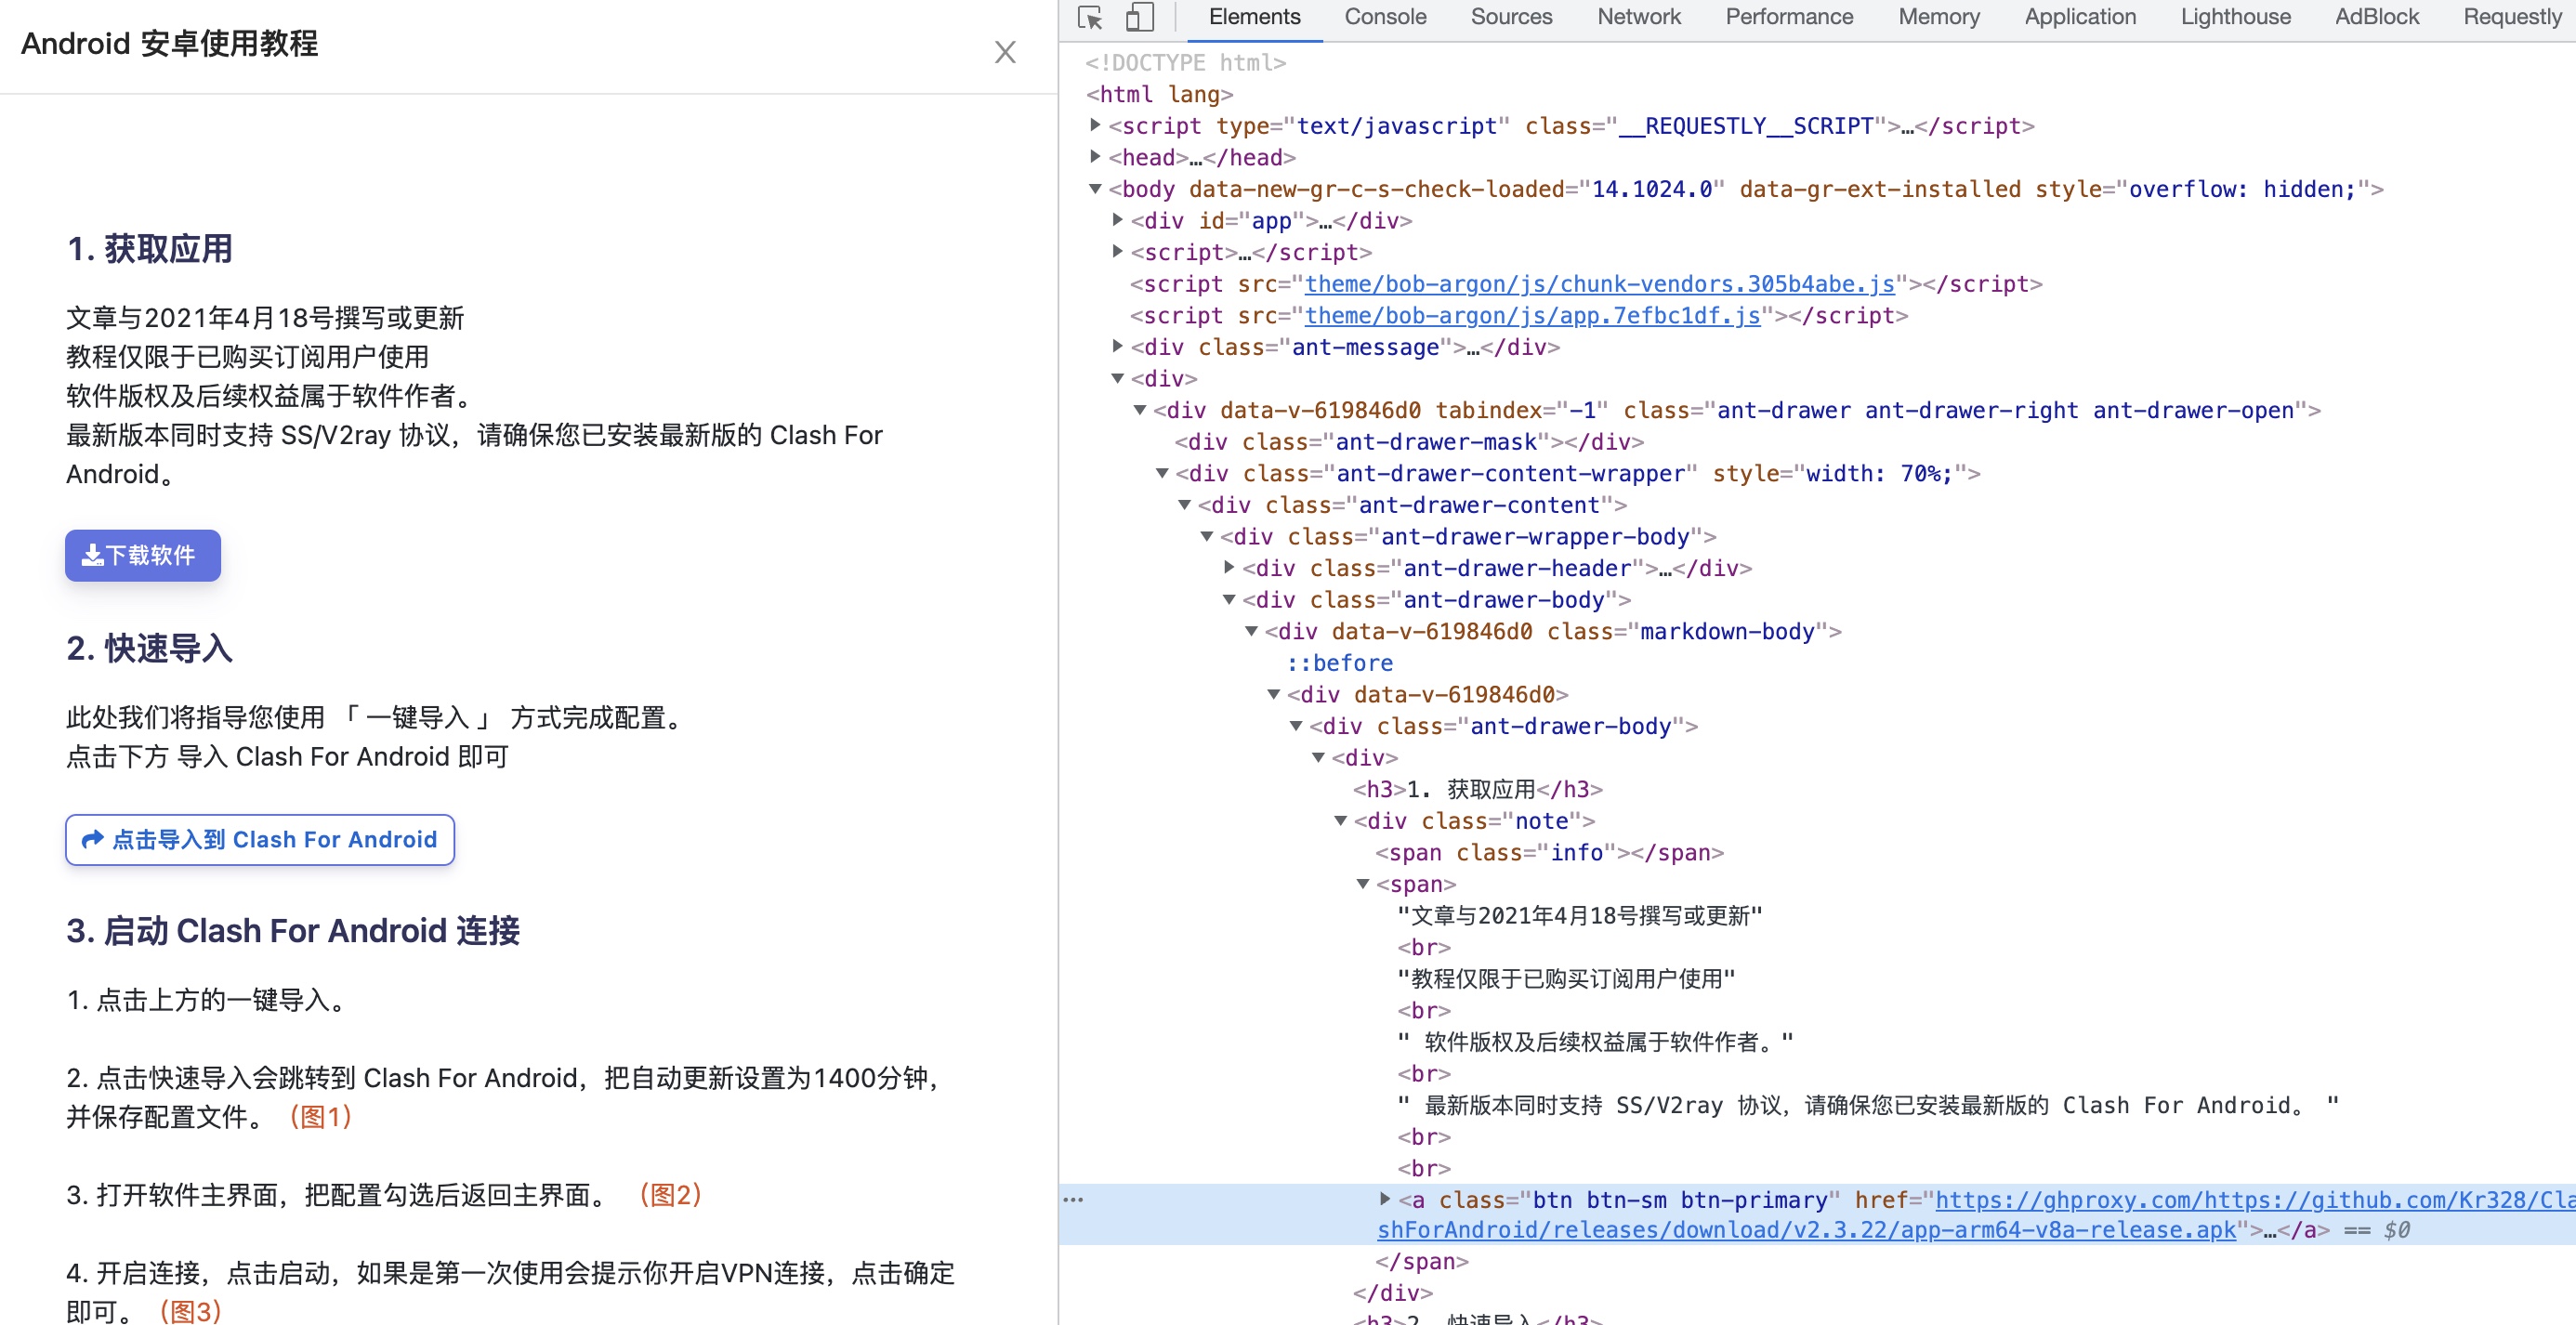Open the Elements tab
Viewport: 2576px width, 1325px height.
click(x=1254, y=17)
